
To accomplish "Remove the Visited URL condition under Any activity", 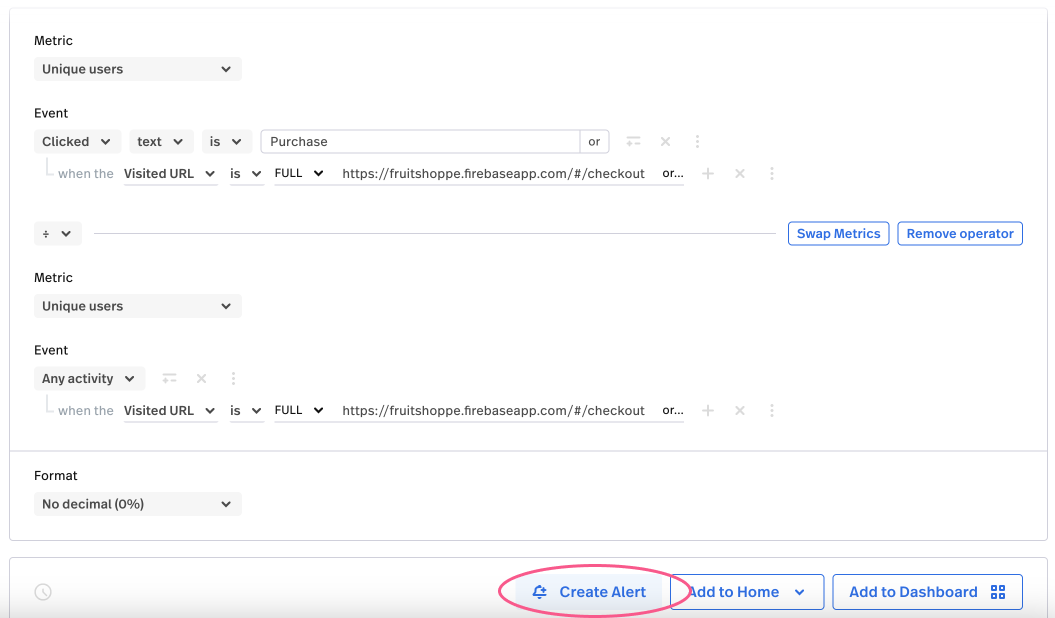I will 740,410.
